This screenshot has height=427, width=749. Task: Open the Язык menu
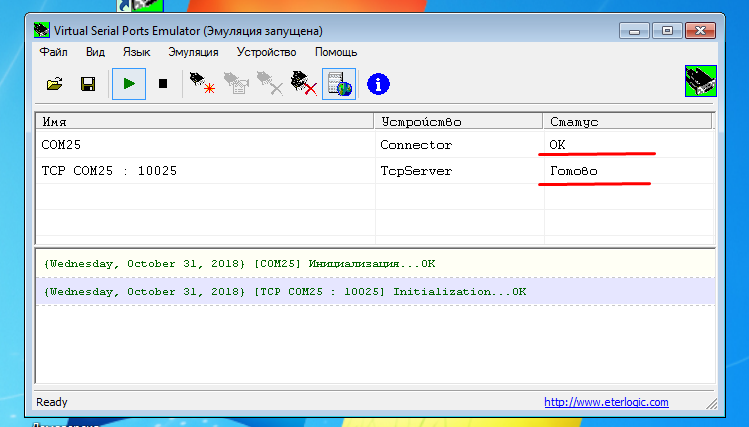pos(136,52)
